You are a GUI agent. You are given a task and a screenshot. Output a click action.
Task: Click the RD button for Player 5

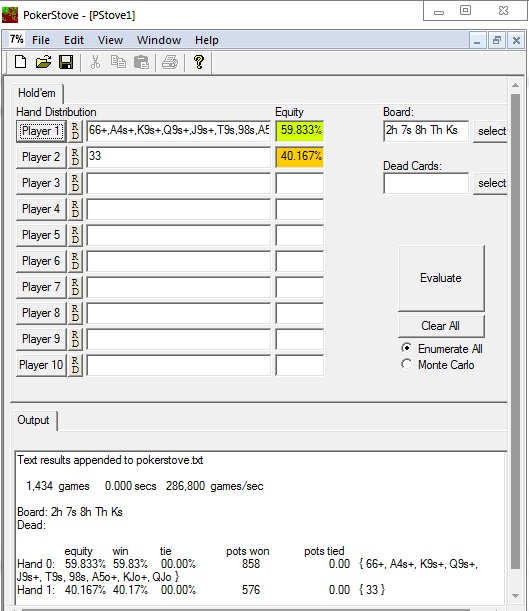[x=75, y=235]
